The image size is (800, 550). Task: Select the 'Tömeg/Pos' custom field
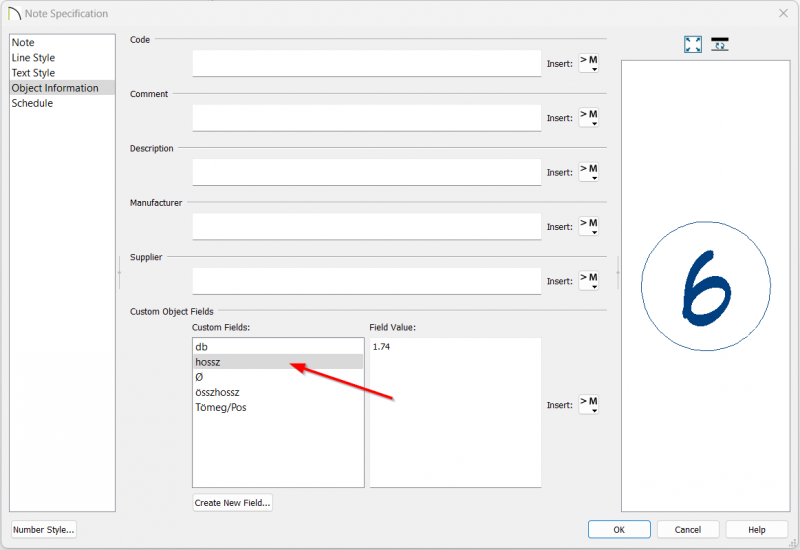(x=278, y=407)
